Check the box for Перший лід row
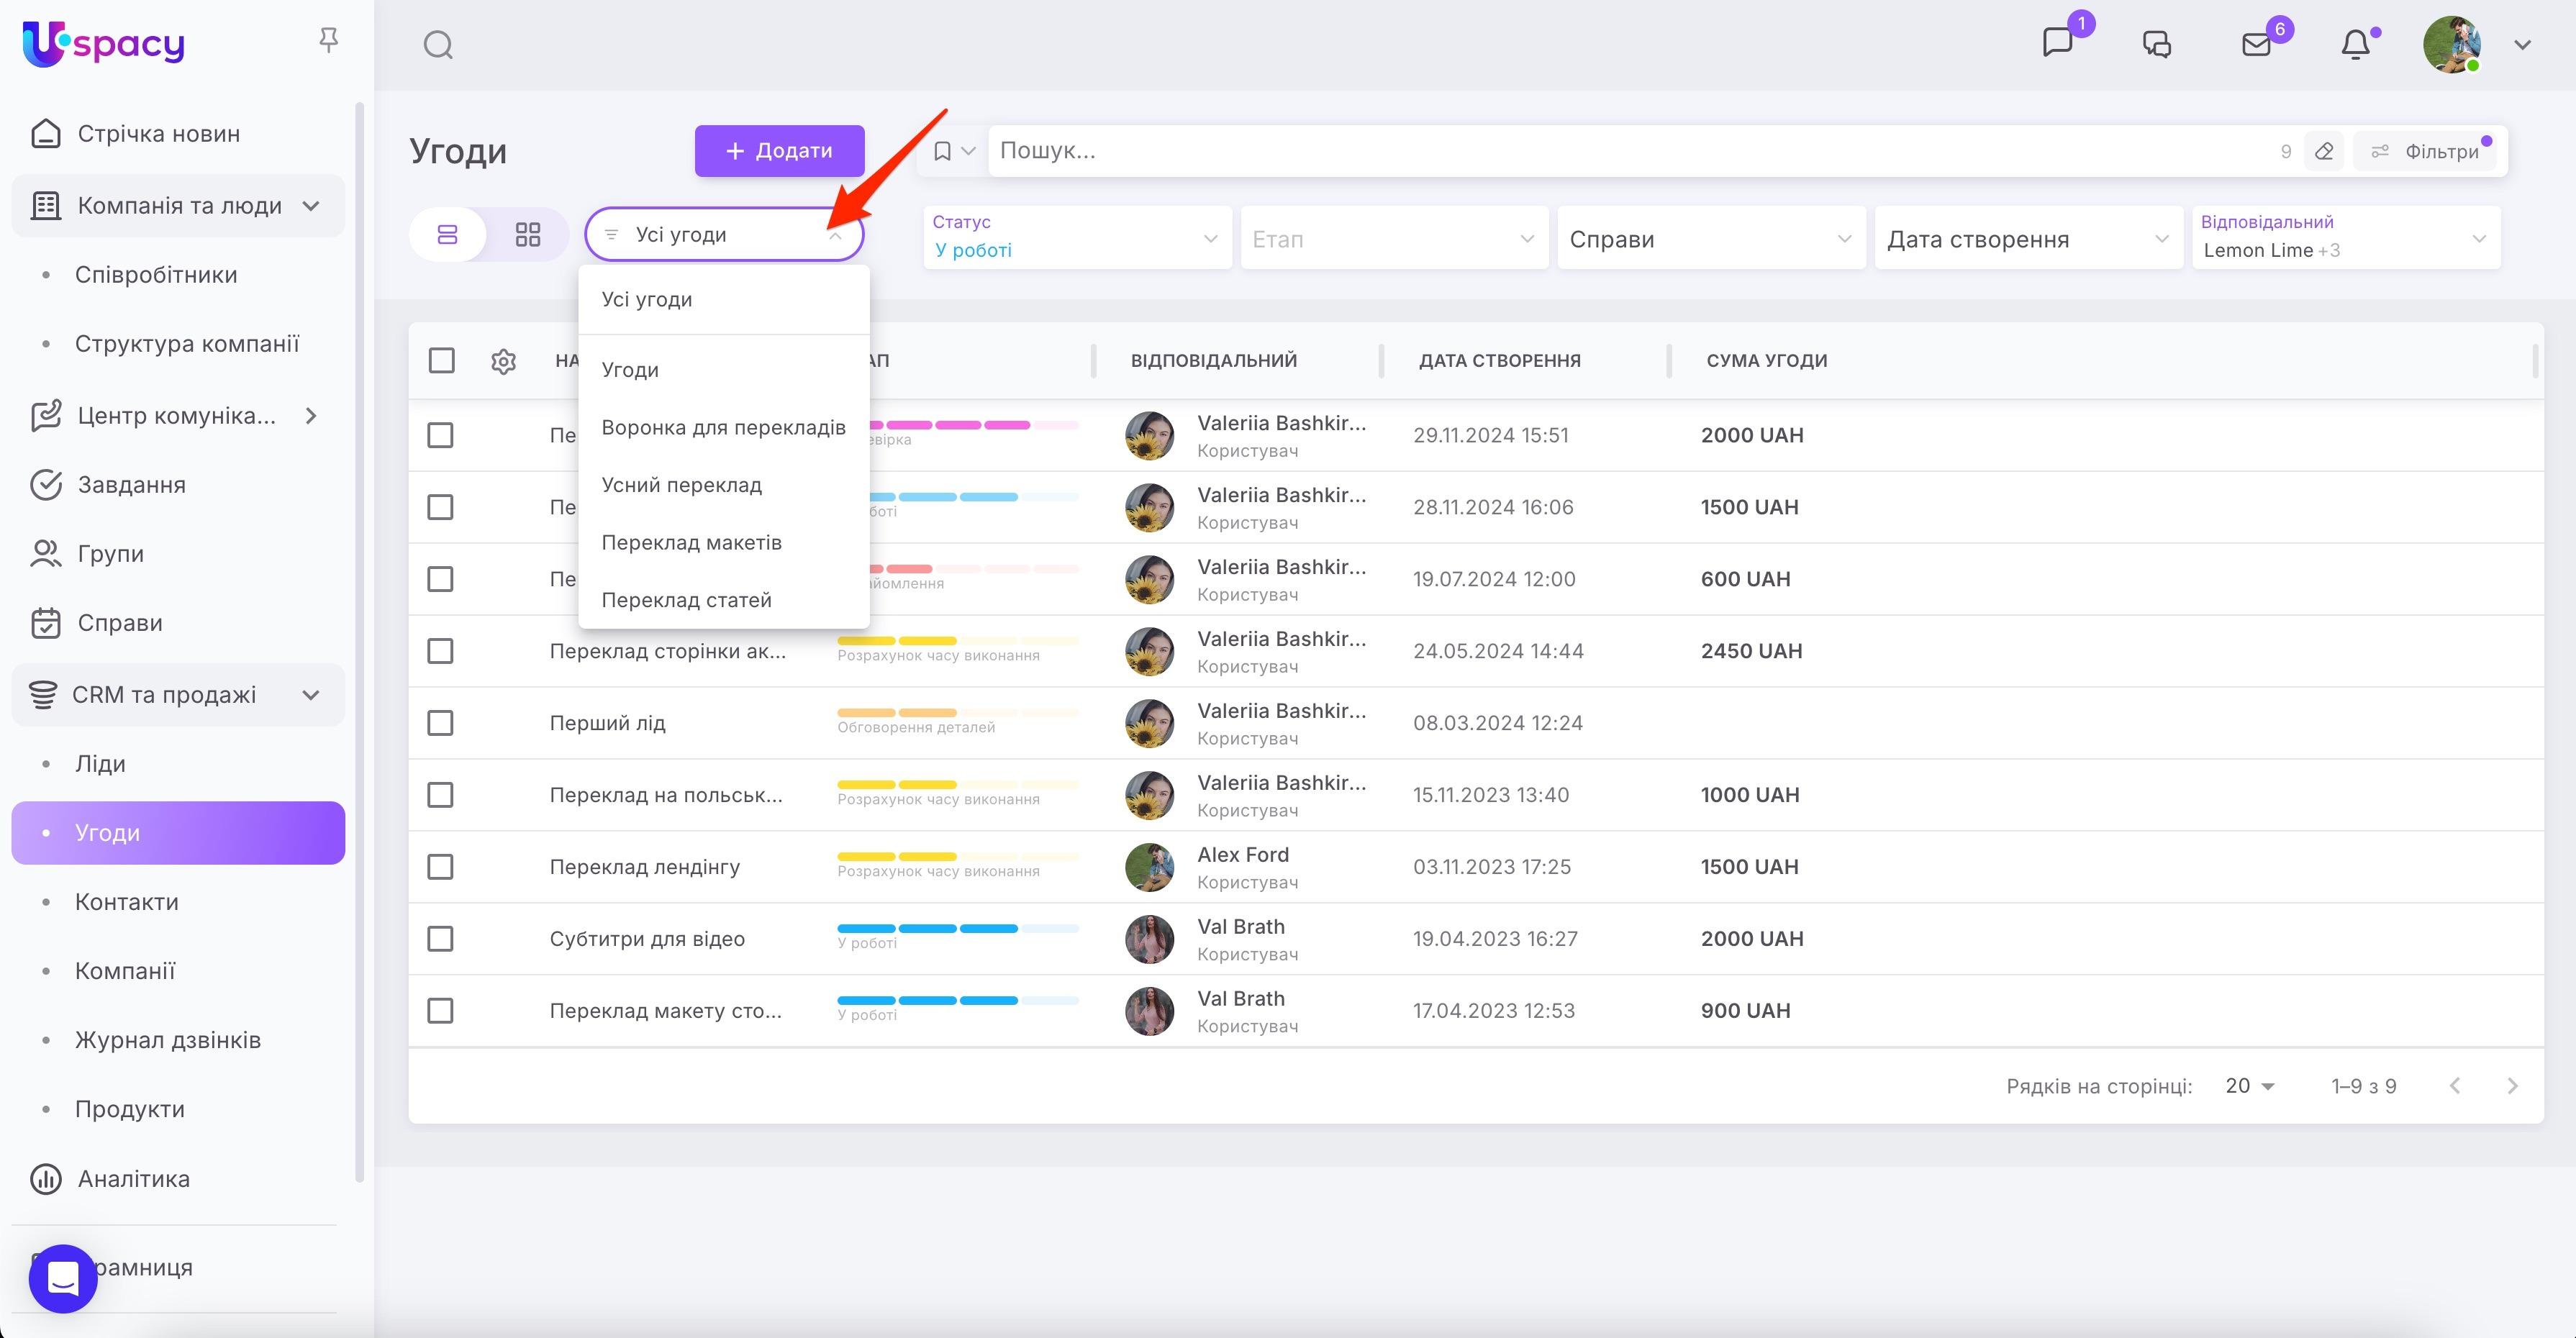The height and width of the screenshot is (1338, 2576). tap(440, 723)
